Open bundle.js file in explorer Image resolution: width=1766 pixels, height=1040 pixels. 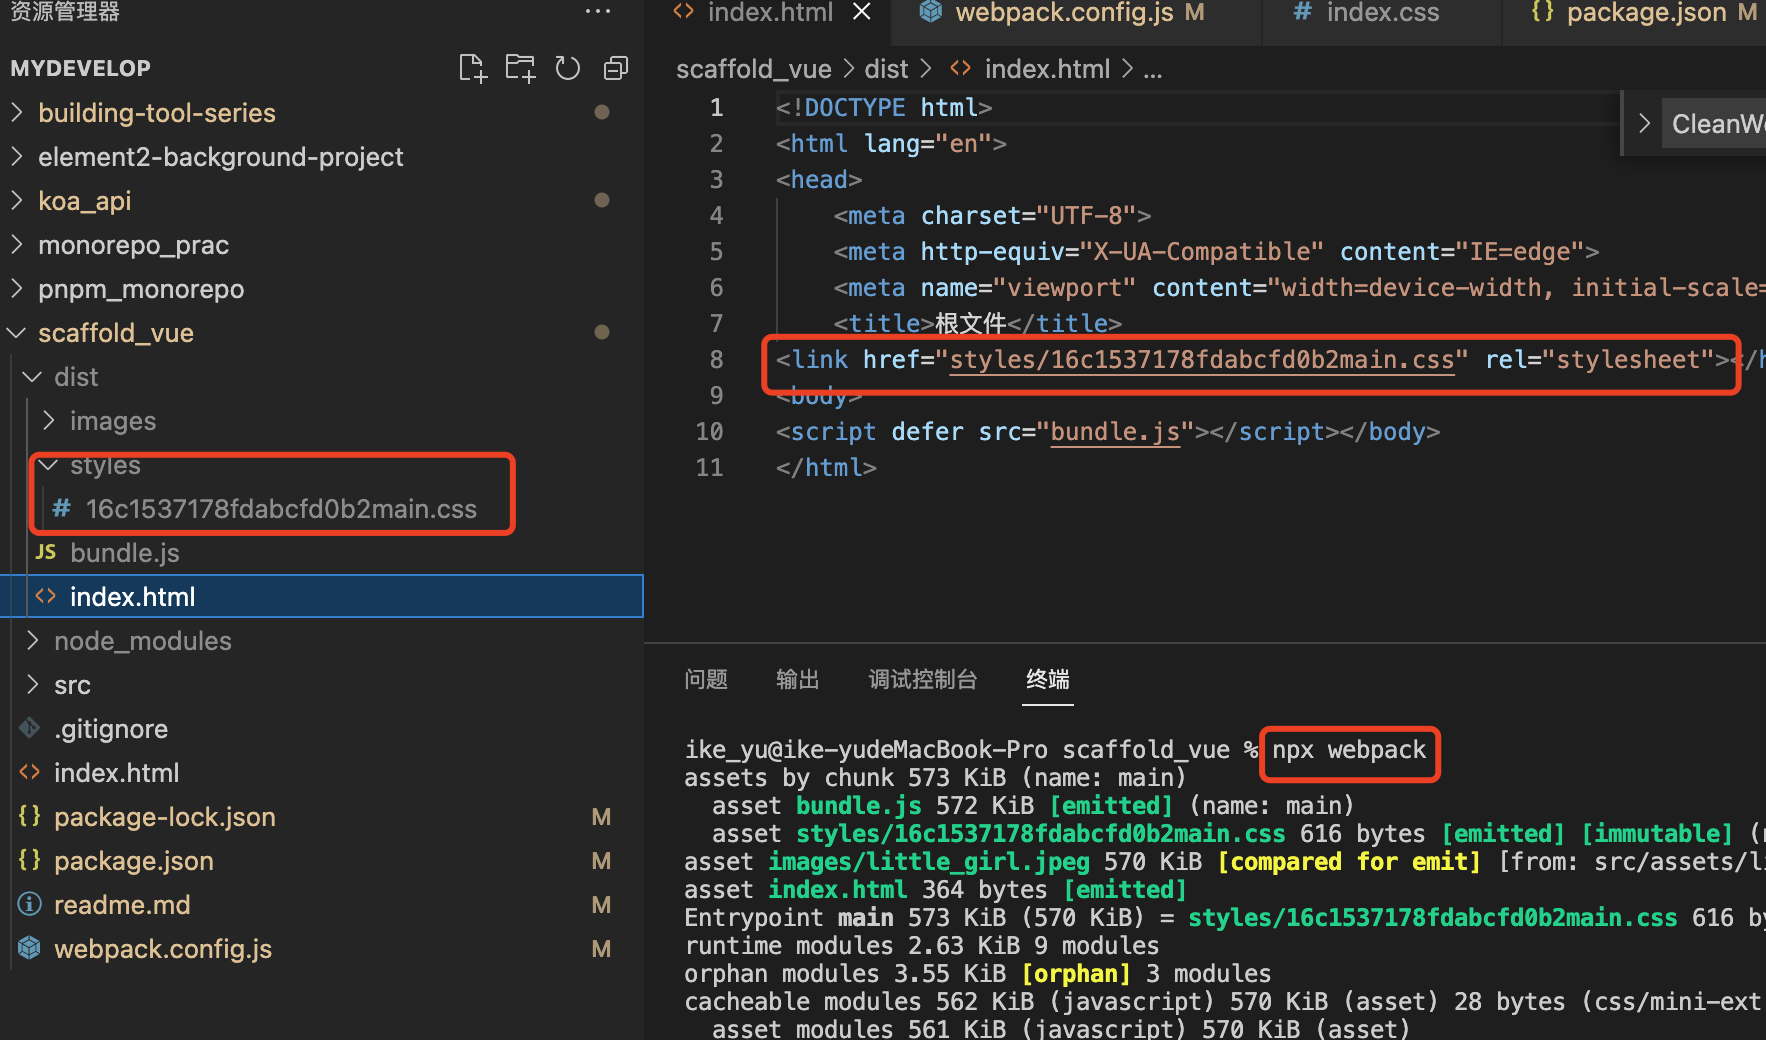click(124, 553)
